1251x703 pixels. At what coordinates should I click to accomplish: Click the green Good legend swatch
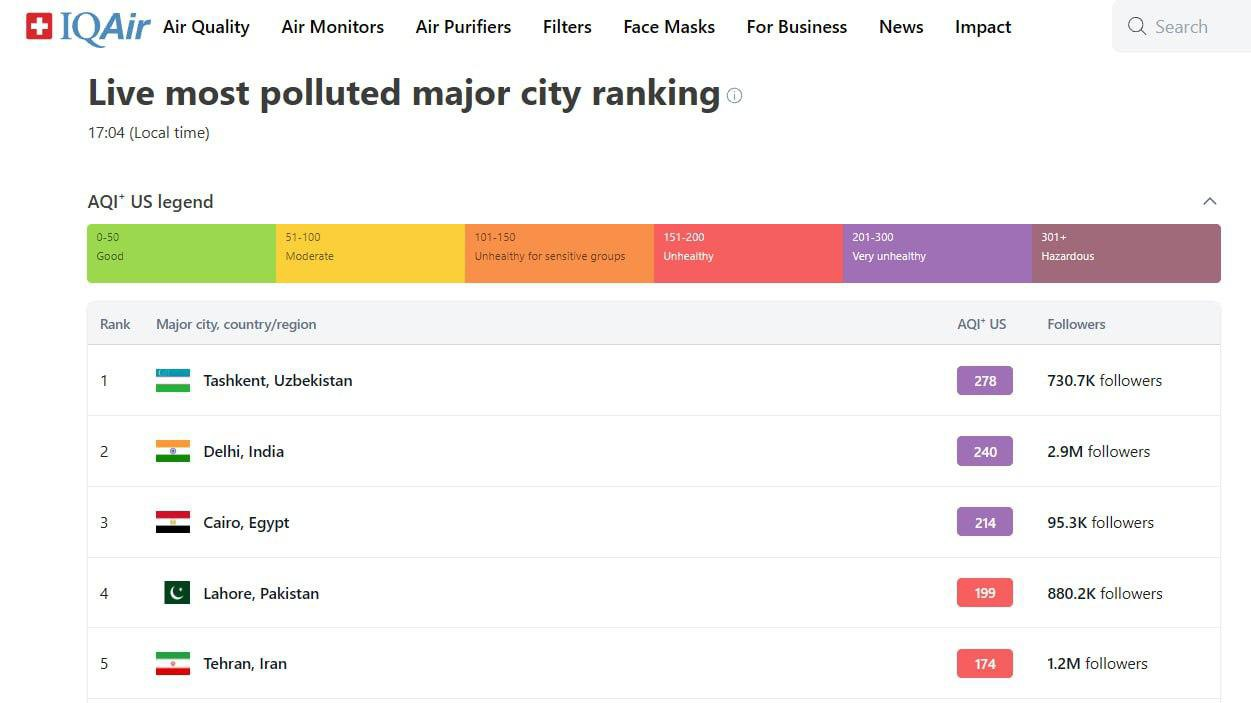click(181, 253)
